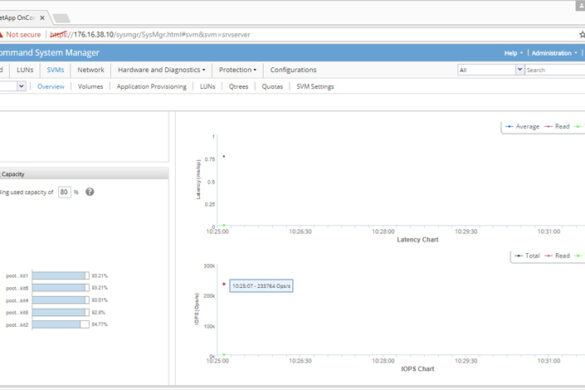Open the Administration menu
585x390 pixels.
pyautogui.click(x=554, y=53)
